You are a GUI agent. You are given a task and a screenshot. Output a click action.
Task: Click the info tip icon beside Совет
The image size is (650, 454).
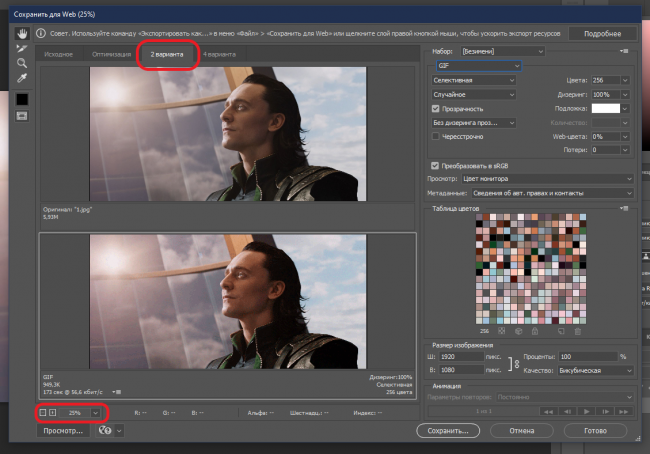pyautogui.click(x=41, y=33)
